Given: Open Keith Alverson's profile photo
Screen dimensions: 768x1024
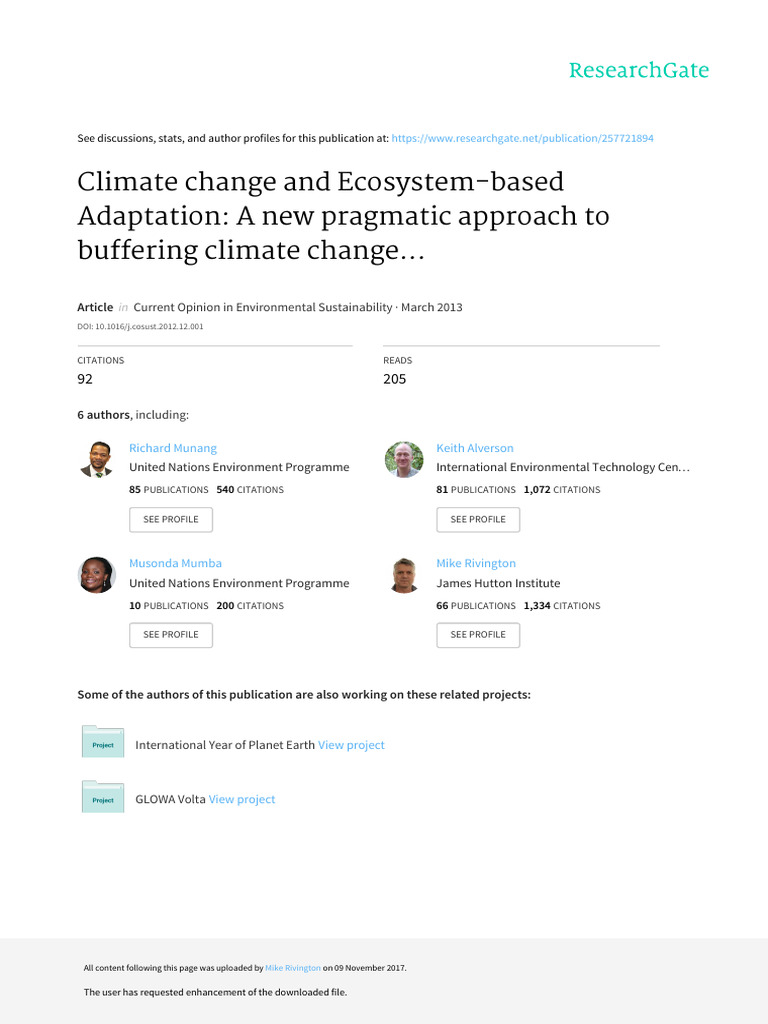Looking at the screenshot, I should pos(404,459).
